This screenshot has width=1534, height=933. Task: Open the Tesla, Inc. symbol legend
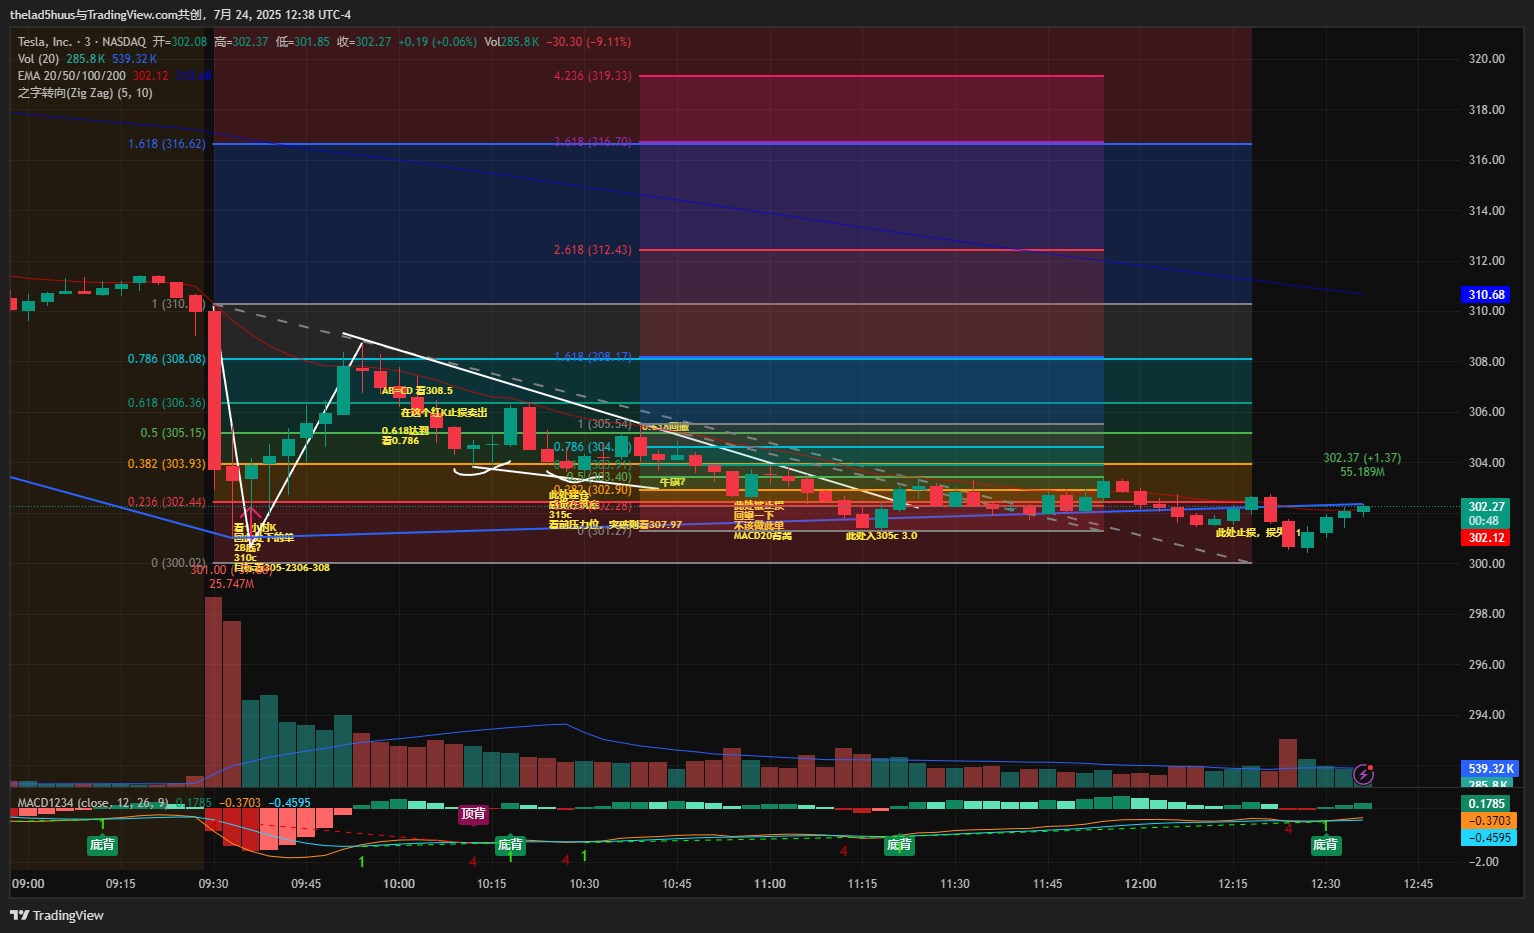coord(81,42)
